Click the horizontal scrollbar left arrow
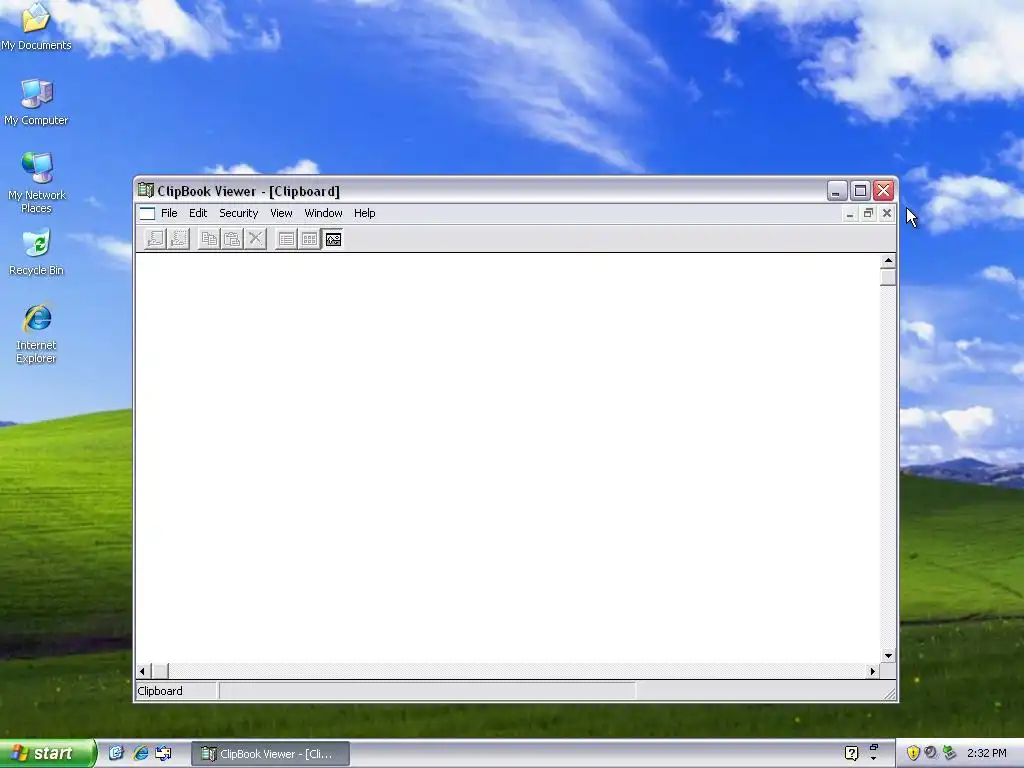This screenshot has width=1024, height=768. pos(143,671)
